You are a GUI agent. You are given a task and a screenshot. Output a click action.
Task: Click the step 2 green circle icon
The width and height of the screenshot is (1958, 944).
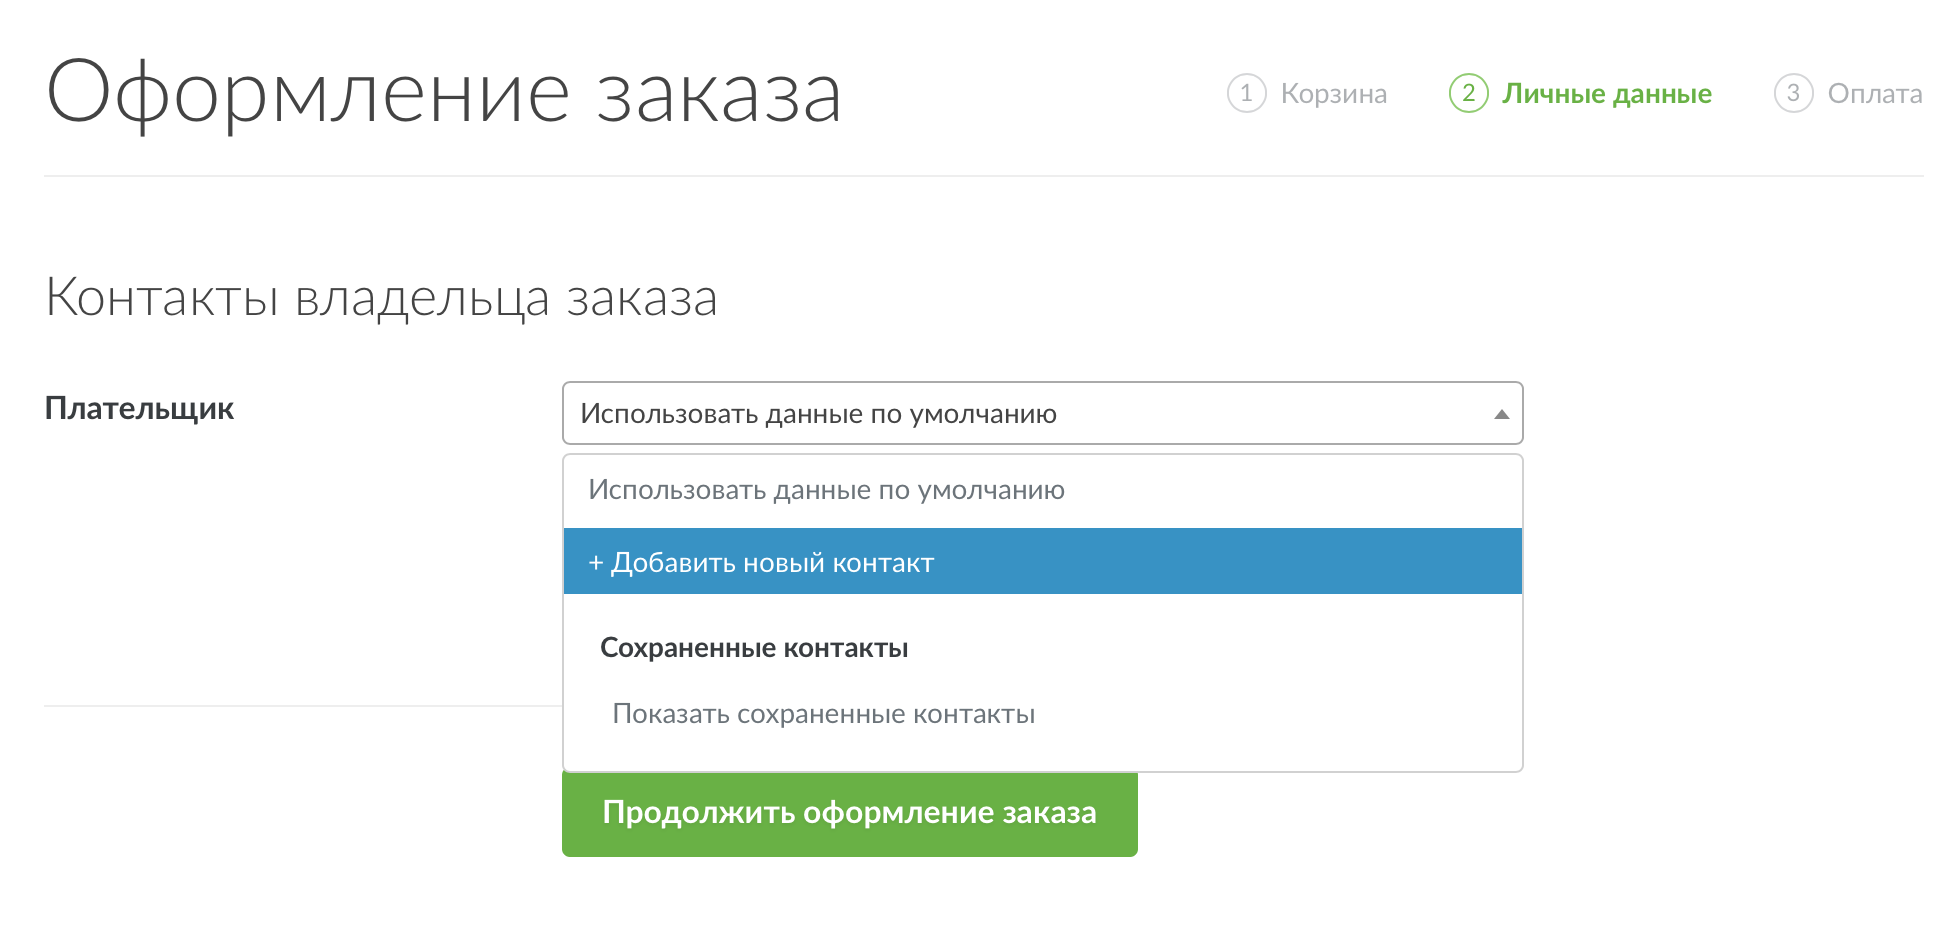pyautogui.click(x=1469, y=93)
